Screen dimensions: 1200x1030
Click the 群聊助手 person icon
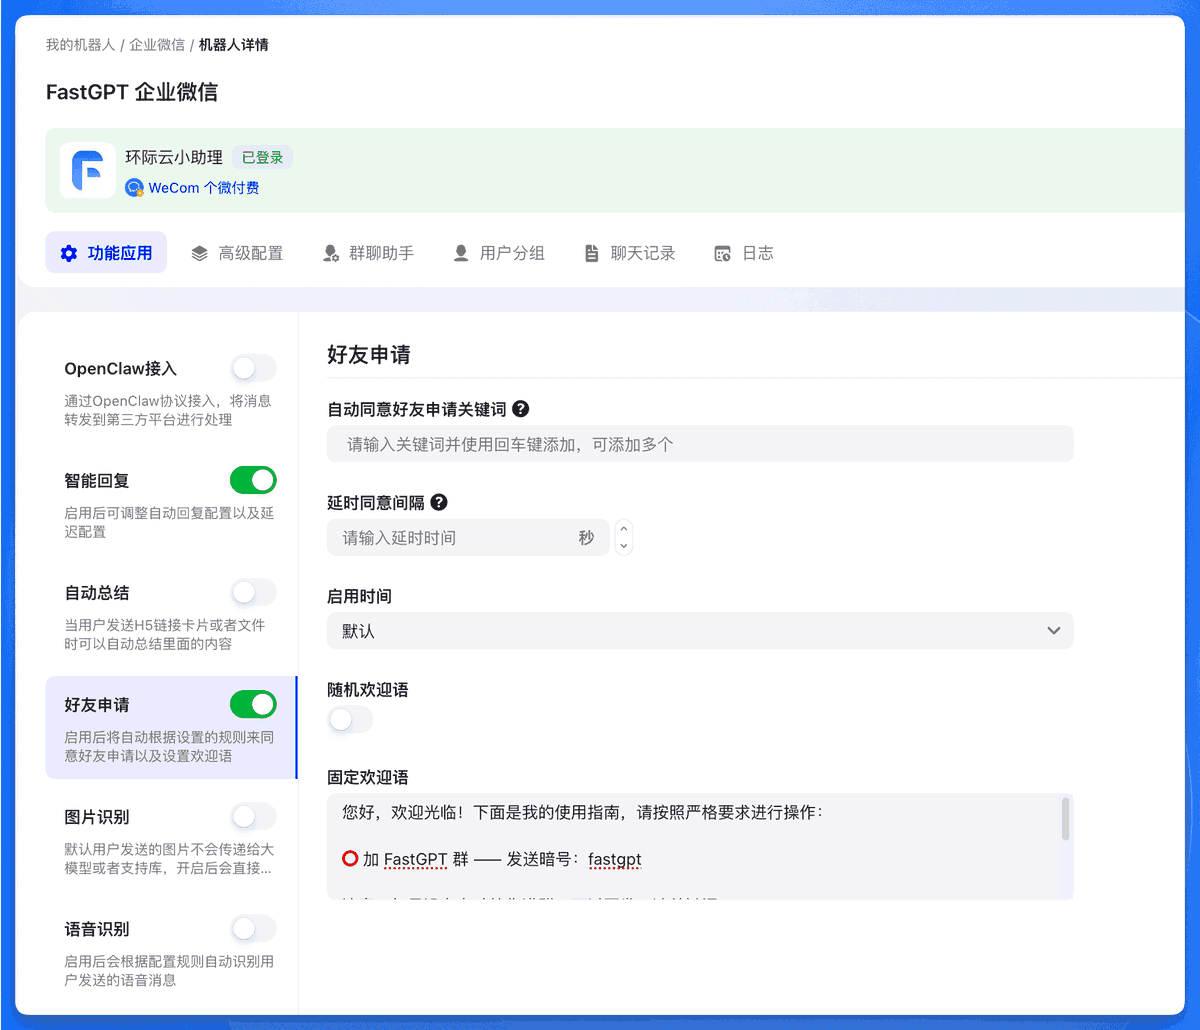[331, 253]
